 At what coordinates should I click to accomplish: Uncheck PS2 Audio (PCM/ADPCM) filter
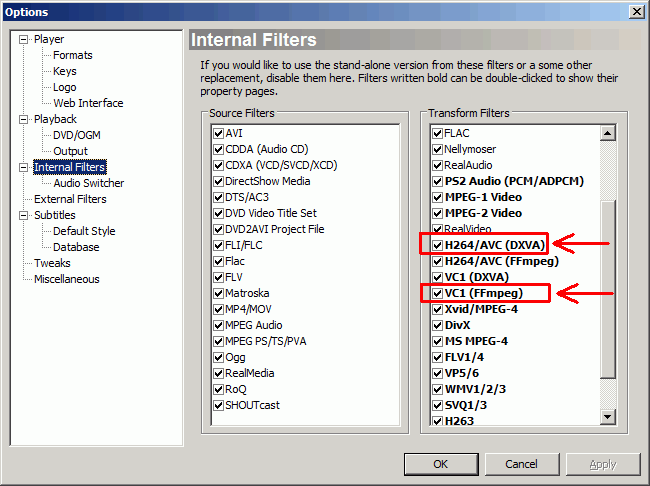click(x=437, y=182)
